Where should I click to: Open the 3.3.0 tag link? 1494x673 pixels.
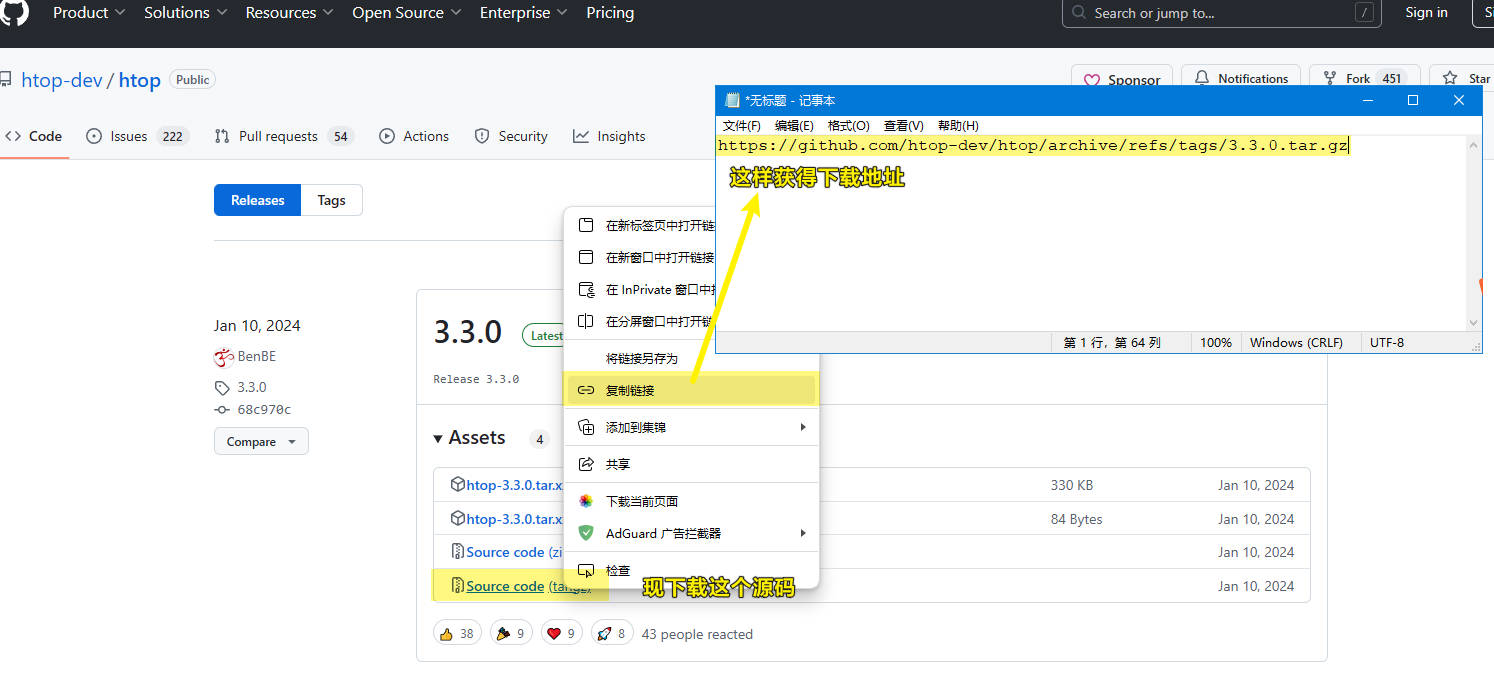click(252, 387)
